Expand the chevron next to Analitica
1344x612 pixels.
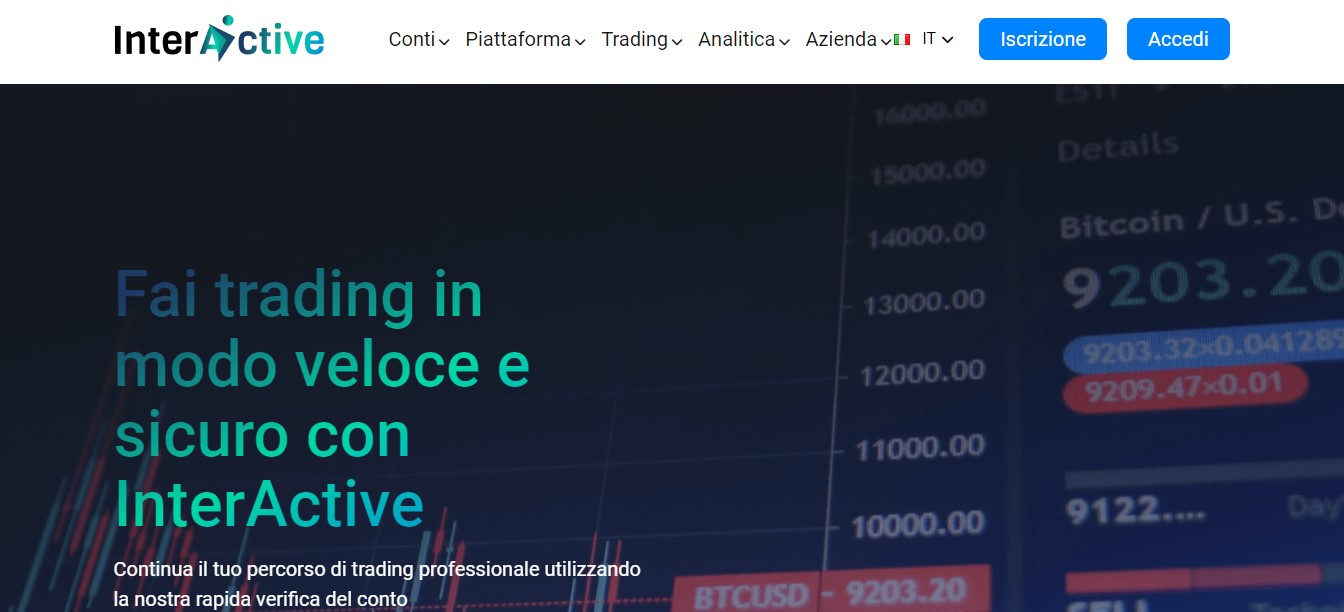pos(785,41)
